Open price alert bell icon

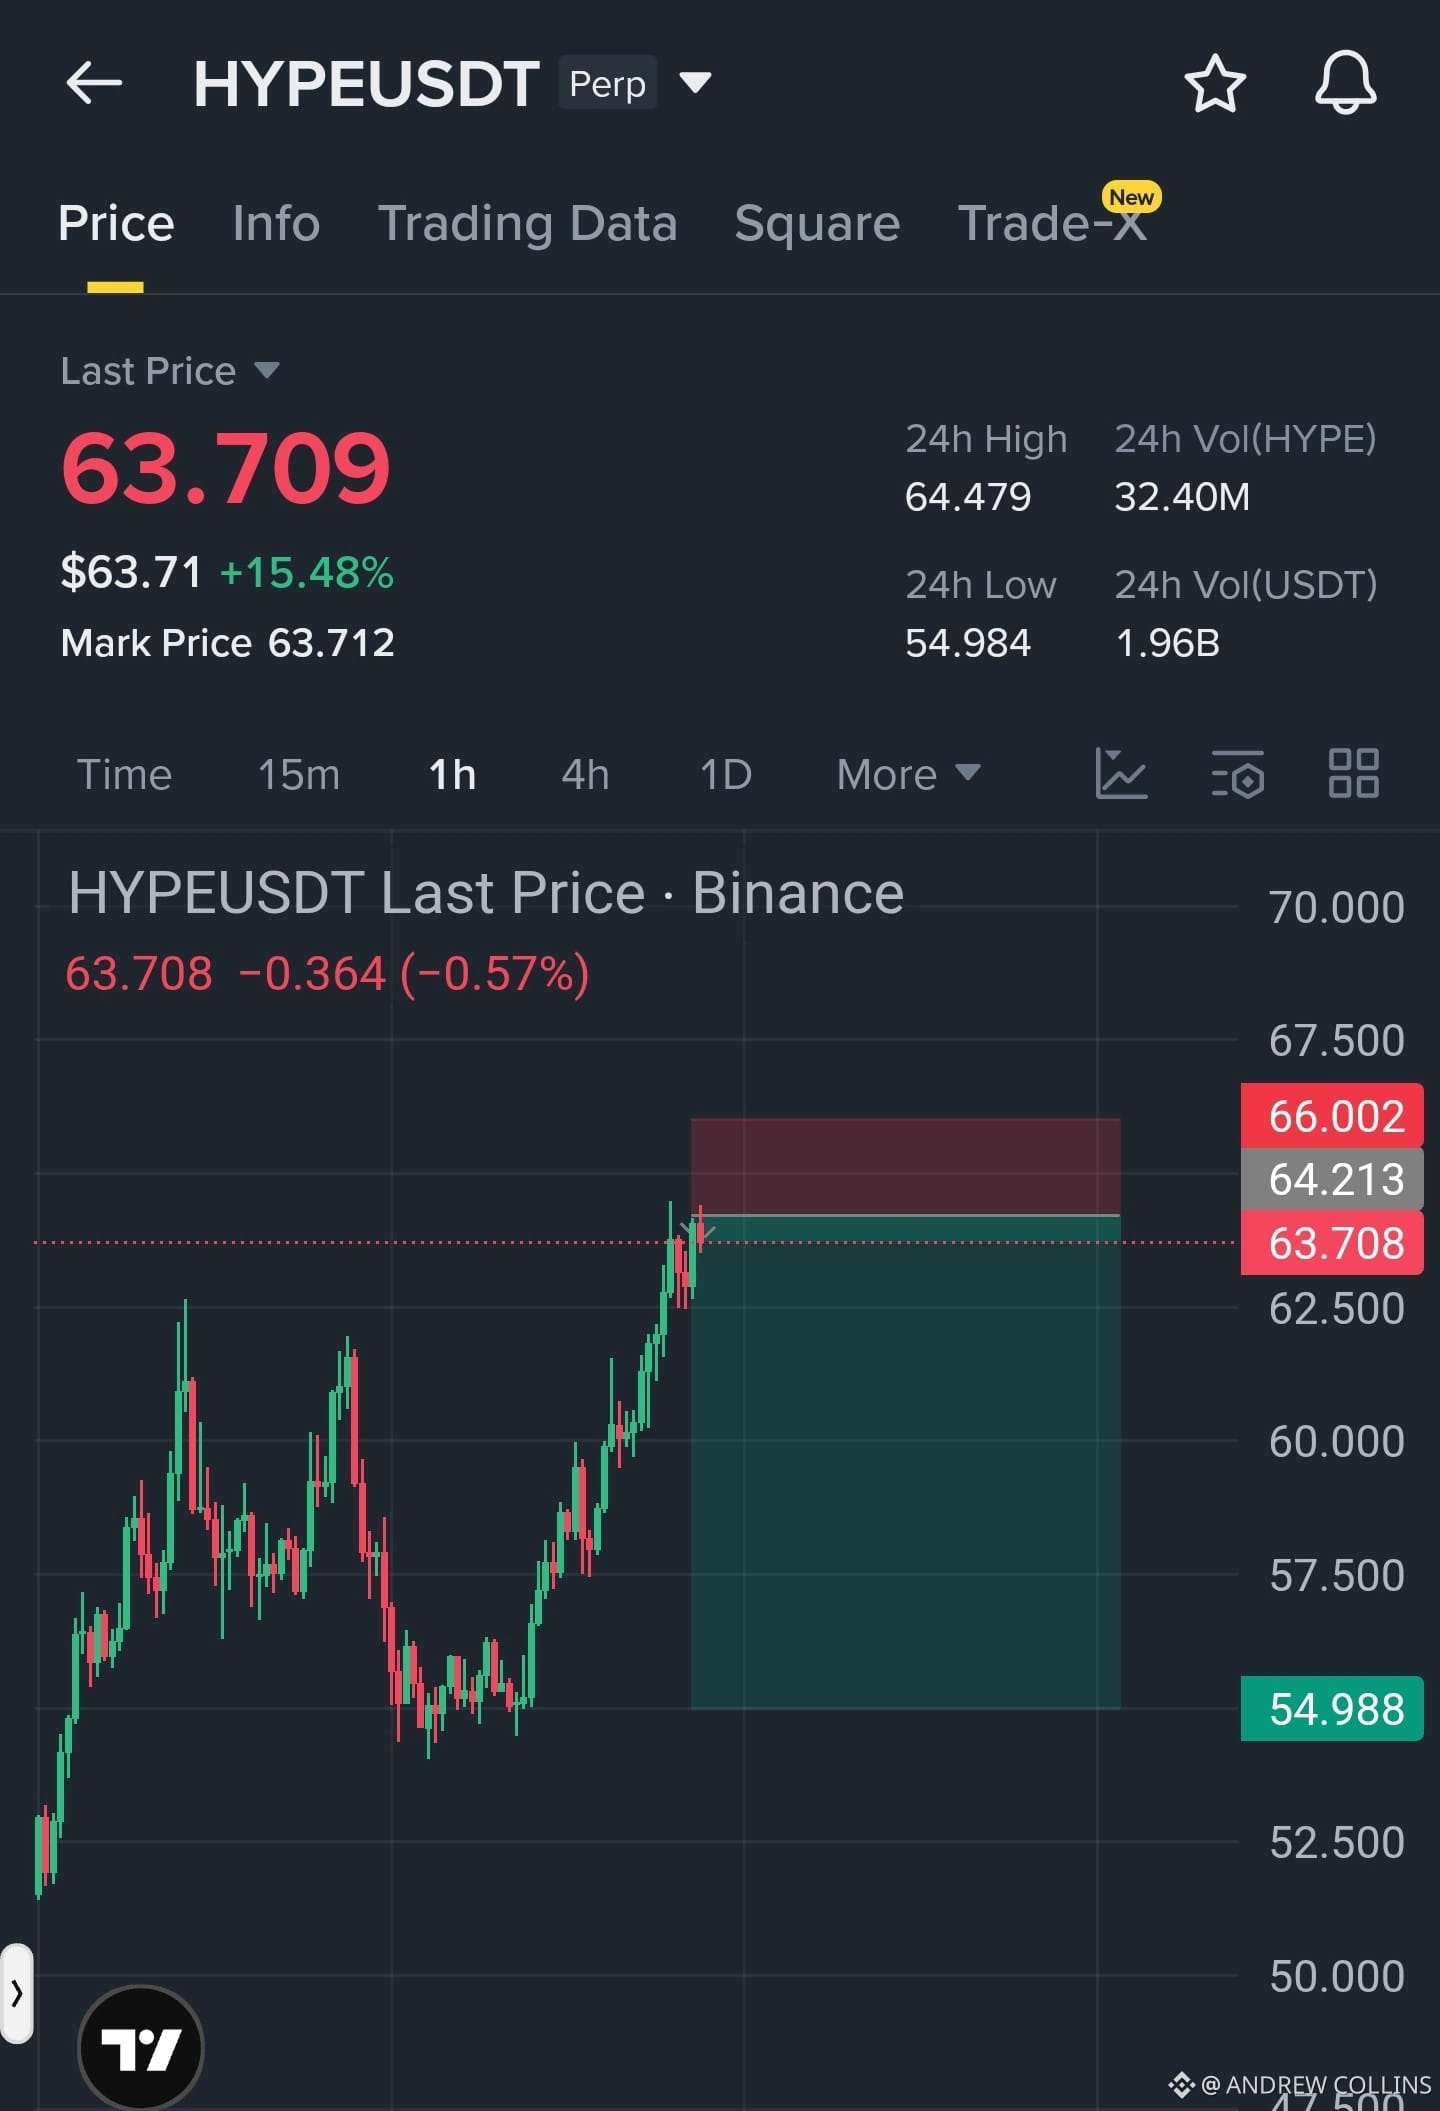(1345, 83)
